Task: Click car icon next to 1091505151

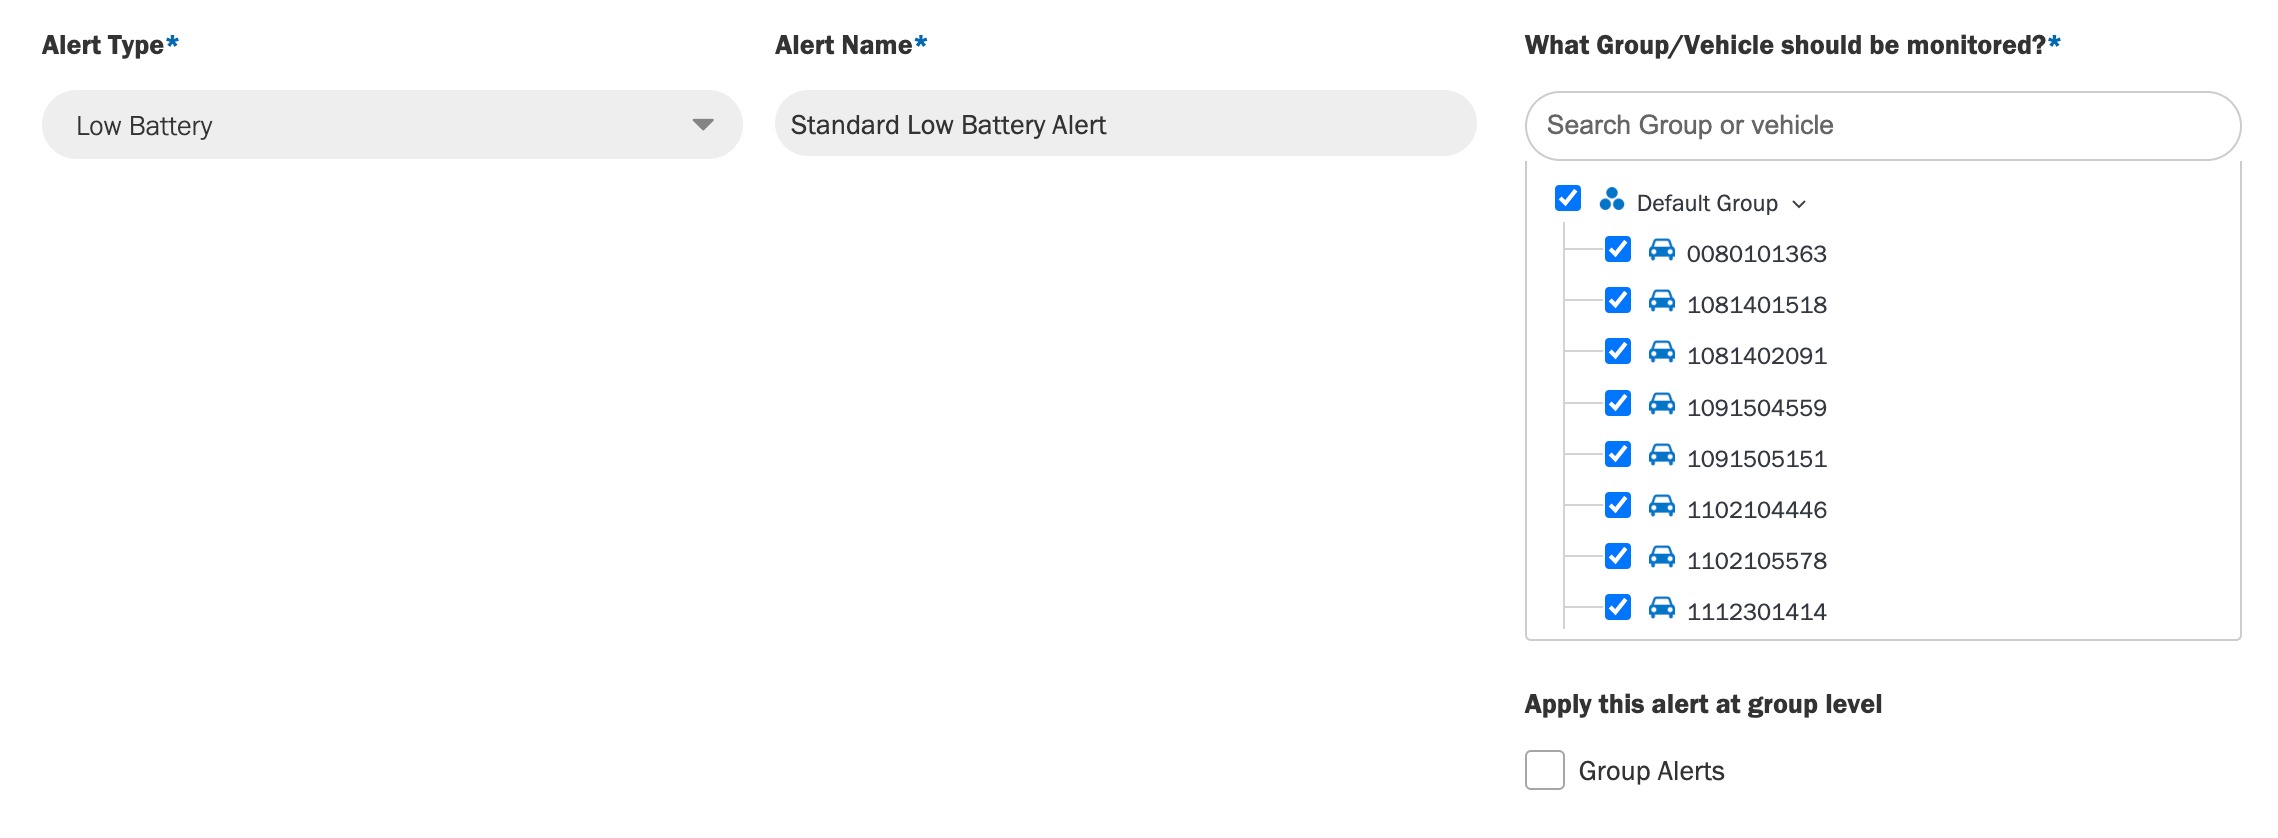Action: (1661, 455)
